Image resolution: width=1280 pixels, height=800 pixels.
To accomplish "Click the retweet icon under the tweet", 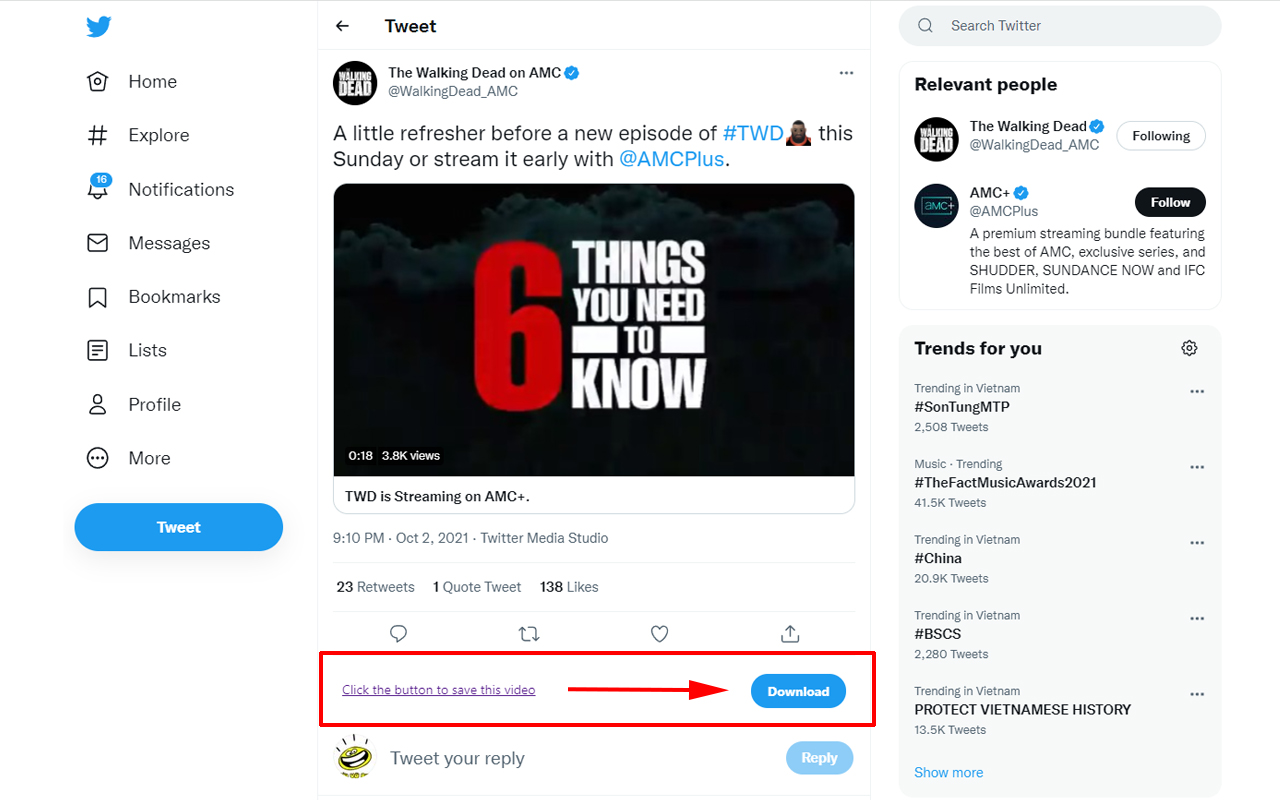I will pos(529,633).
